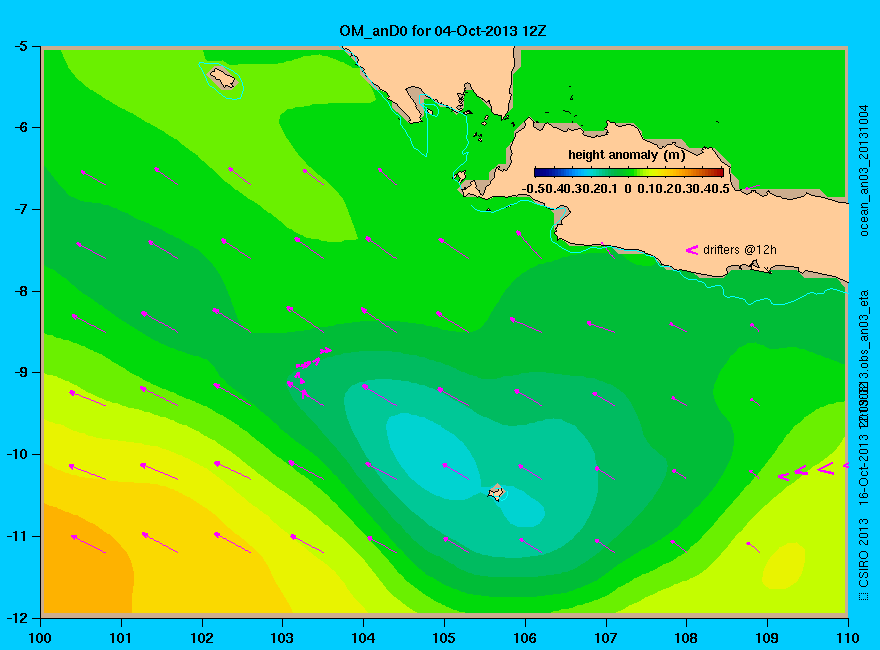Viewport: 880px width, 650px height.
Task: Click the y-axis label -6
Action: (21, 127)
